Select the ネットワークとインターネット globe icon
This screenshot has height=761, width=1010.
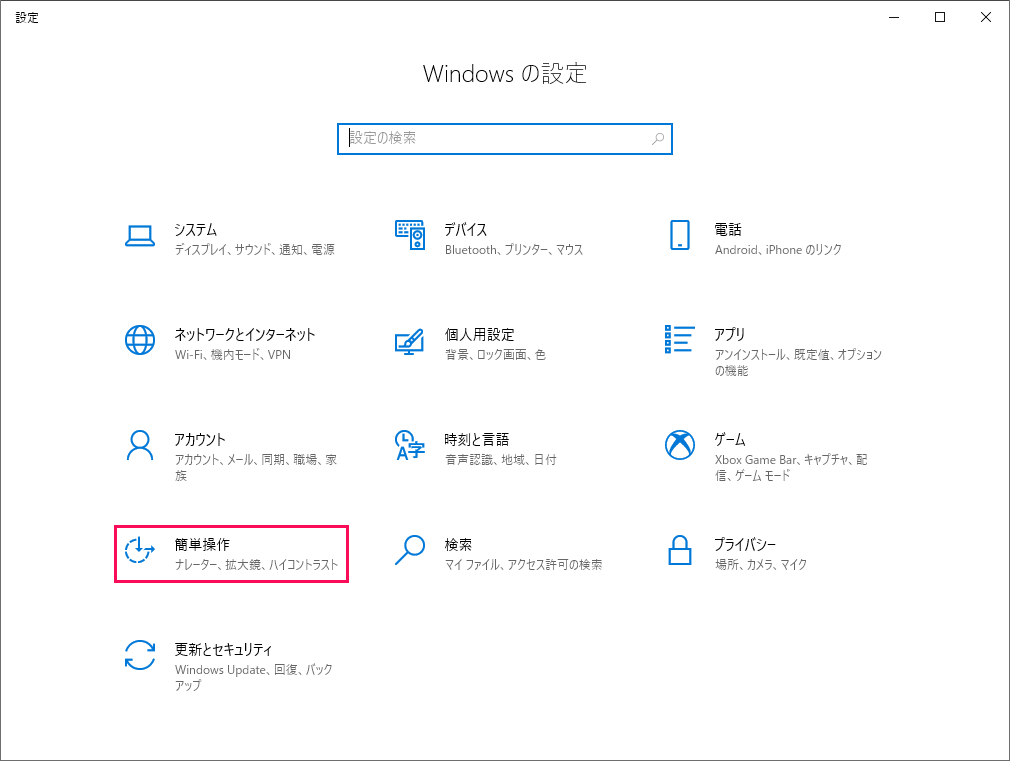pos(140,340)
